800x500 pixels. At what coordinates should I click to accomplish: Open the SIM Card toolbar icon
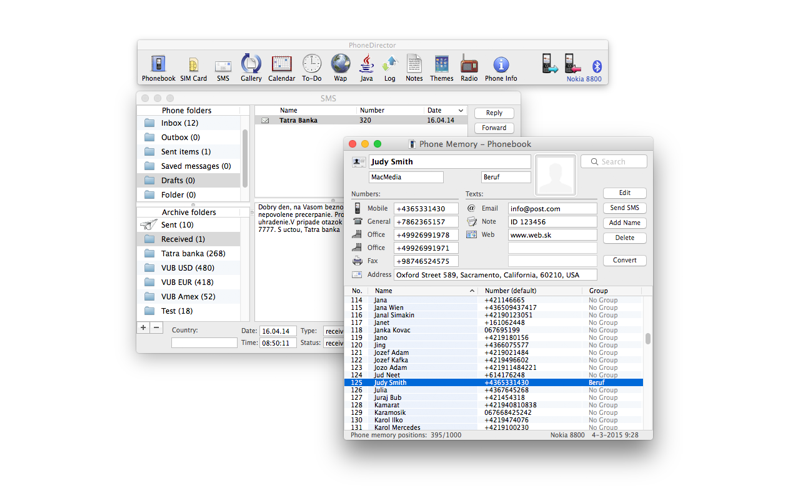193,68
